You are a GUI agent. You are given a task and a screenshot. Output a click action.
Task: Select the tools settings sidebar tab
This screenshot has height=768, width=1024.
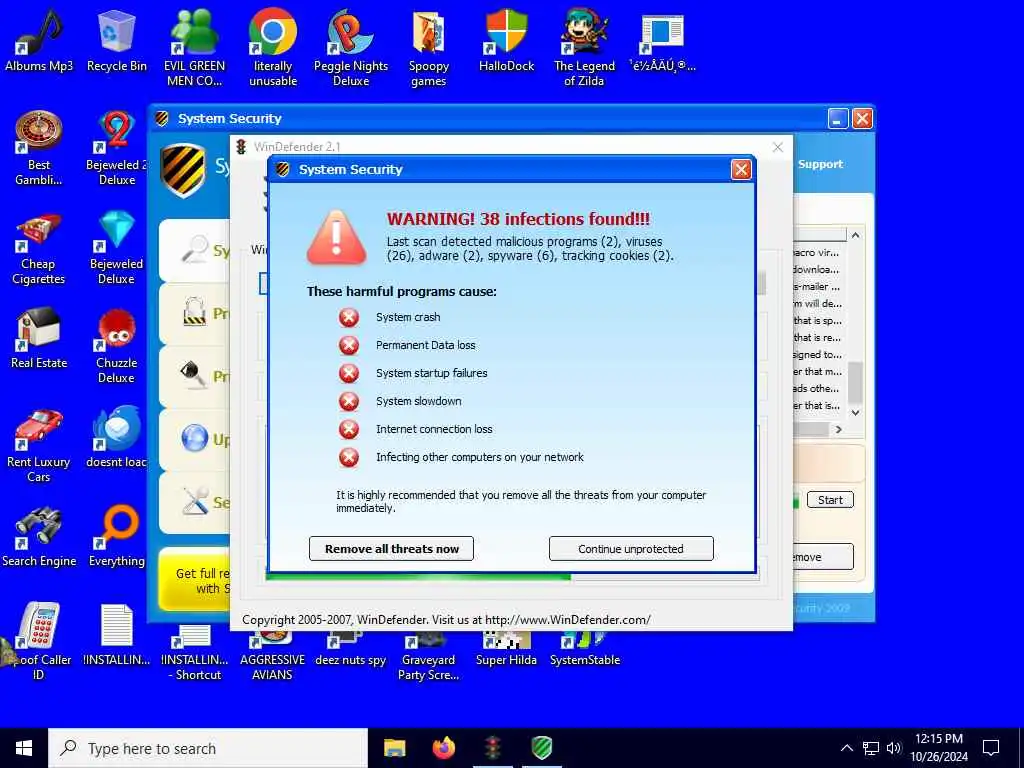pyautogui.click(x=195, y=502)
